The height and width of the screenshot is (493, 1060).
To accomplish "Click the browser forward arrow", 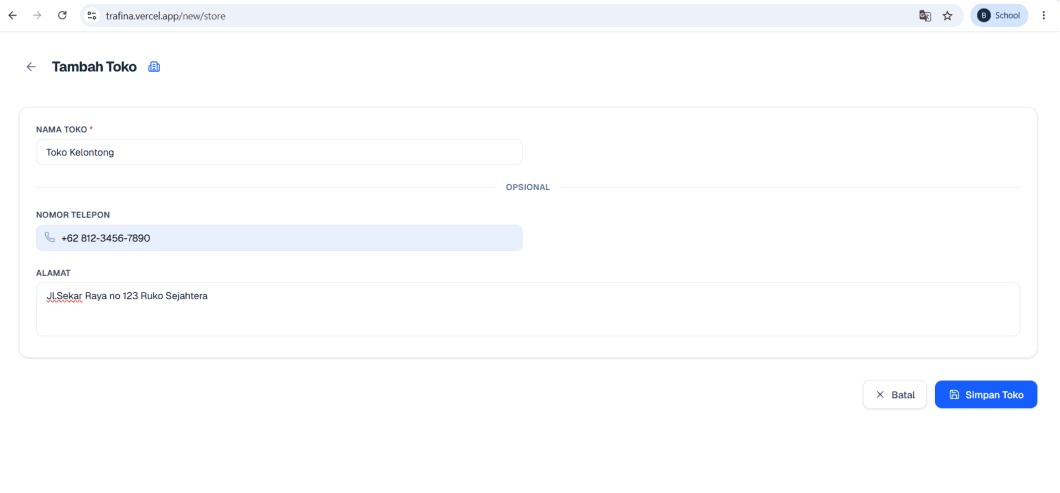I will 37,16.
